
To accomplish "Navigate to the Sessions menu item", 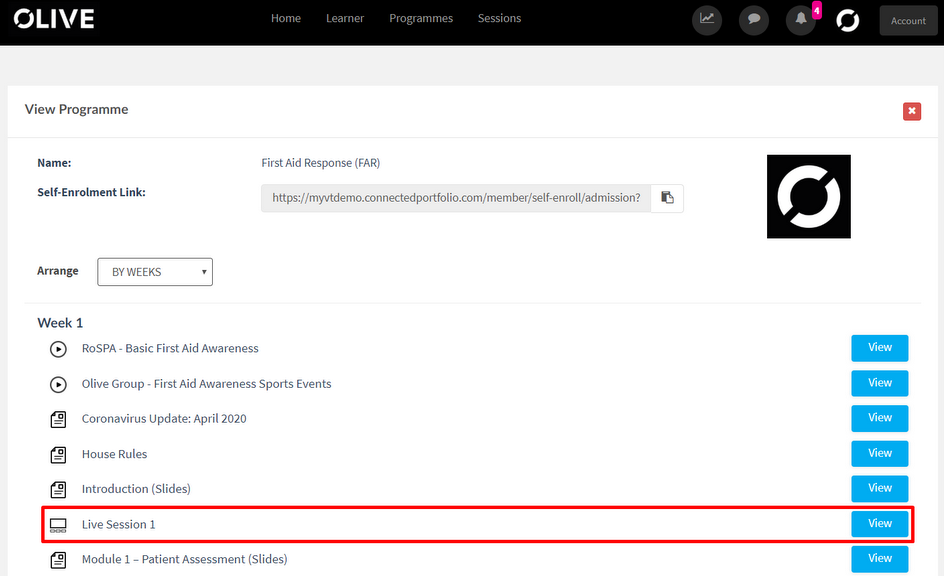I will tap(499, 18).
